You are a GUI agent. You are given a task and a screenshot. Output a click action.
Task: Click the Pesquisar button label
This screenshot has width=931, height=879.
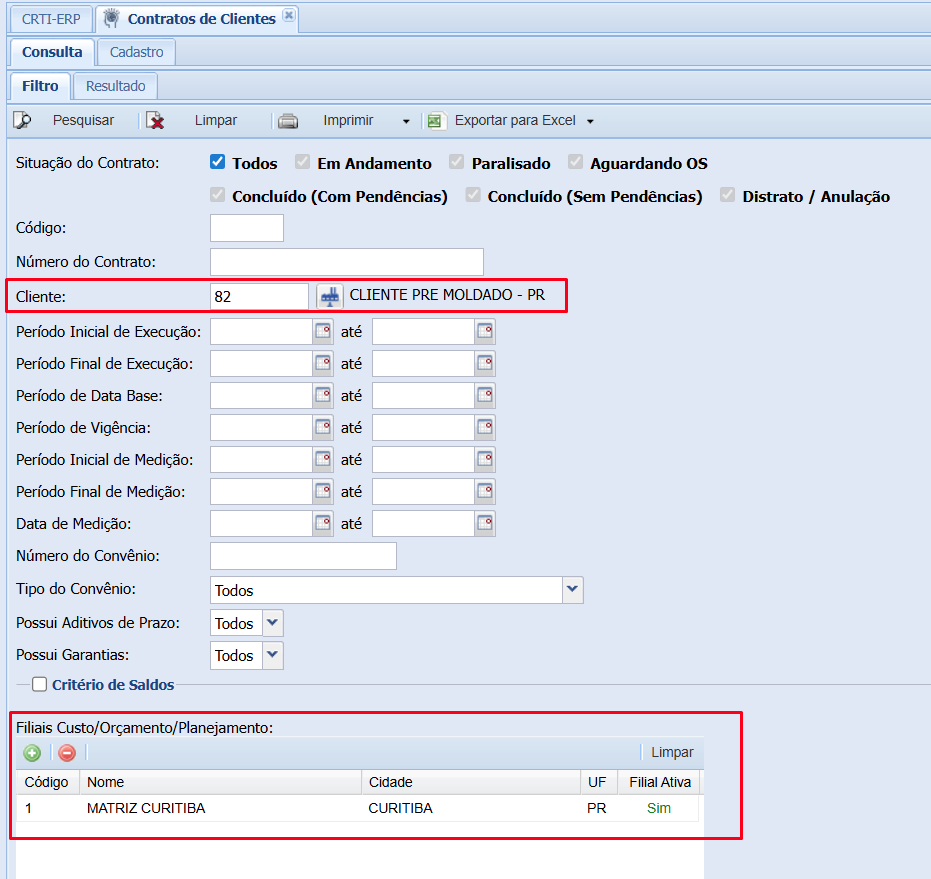pyautogui.click(x=83, y=121)
